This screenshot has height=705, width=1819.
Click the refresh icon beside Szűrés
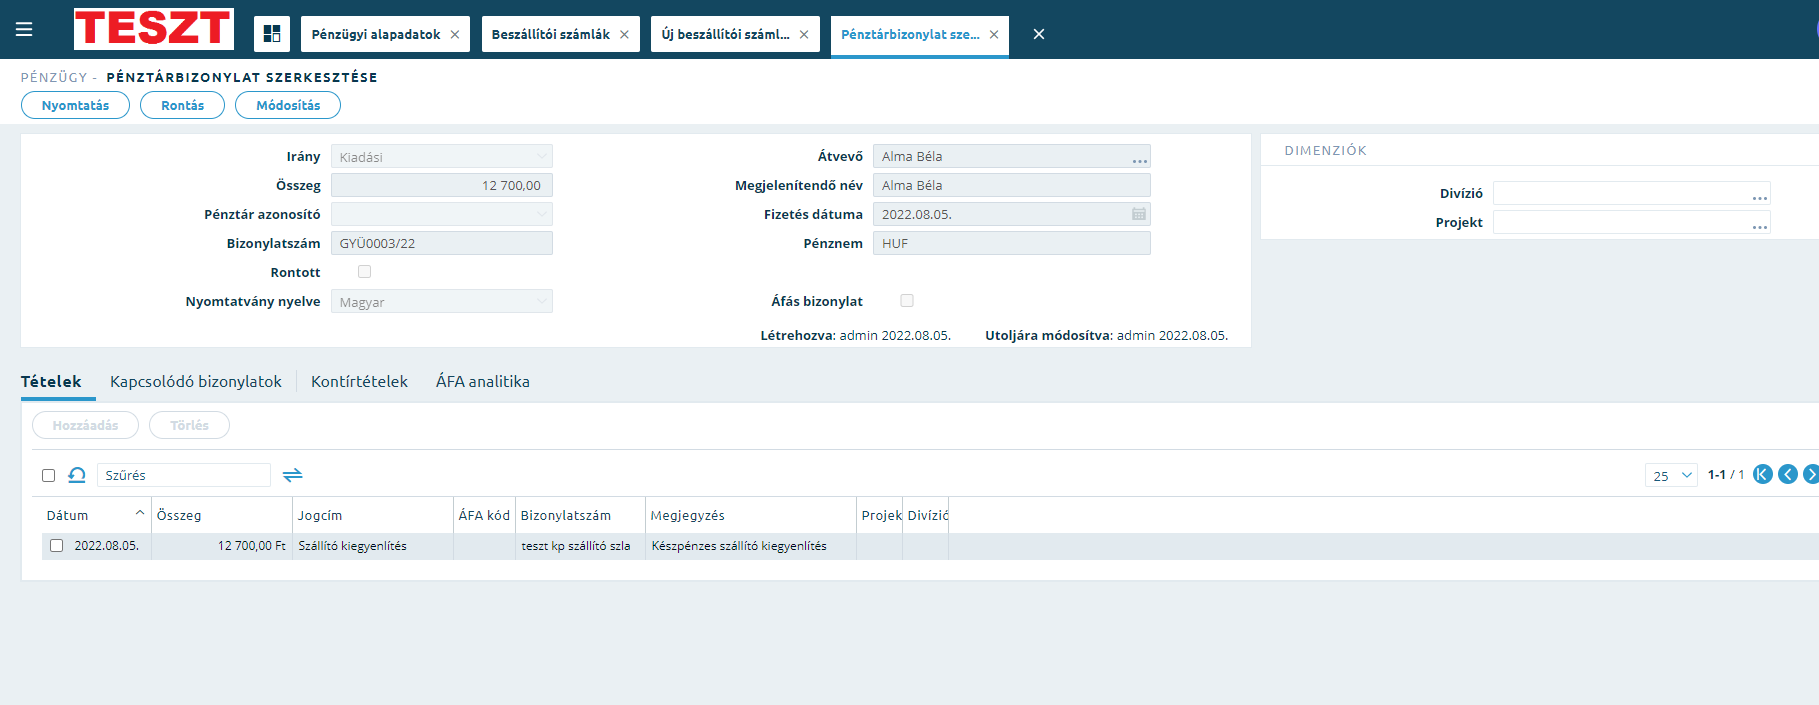point(77,475)
